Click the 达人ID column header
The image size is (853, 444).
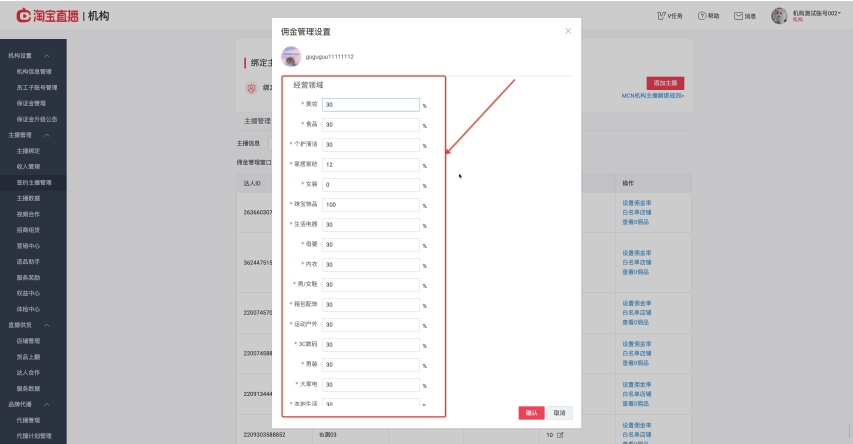click(252, 183)
